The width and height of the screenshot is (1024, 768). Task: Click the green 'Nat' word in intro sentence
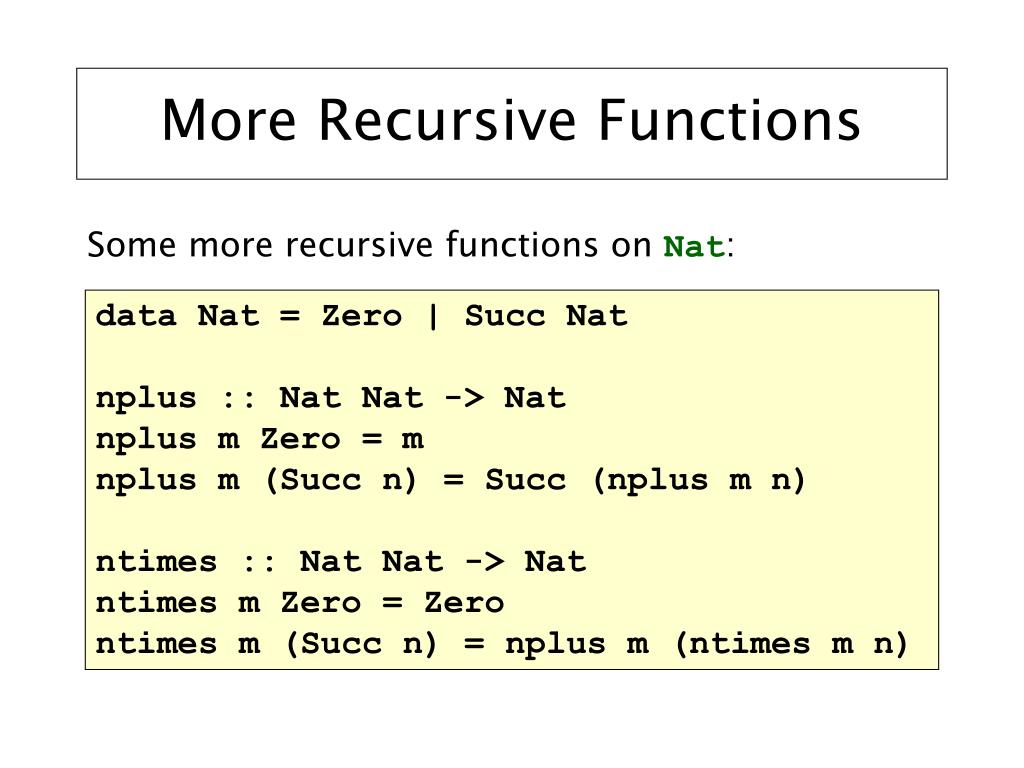point(694,247)
